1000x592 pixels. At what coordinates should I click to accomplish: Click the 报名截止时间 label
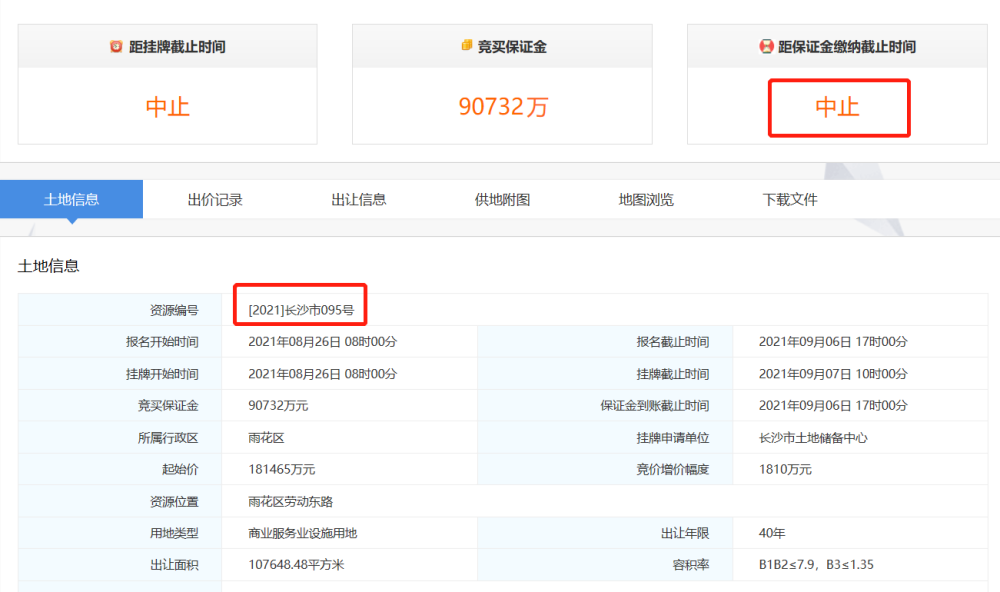pos(673,342)
